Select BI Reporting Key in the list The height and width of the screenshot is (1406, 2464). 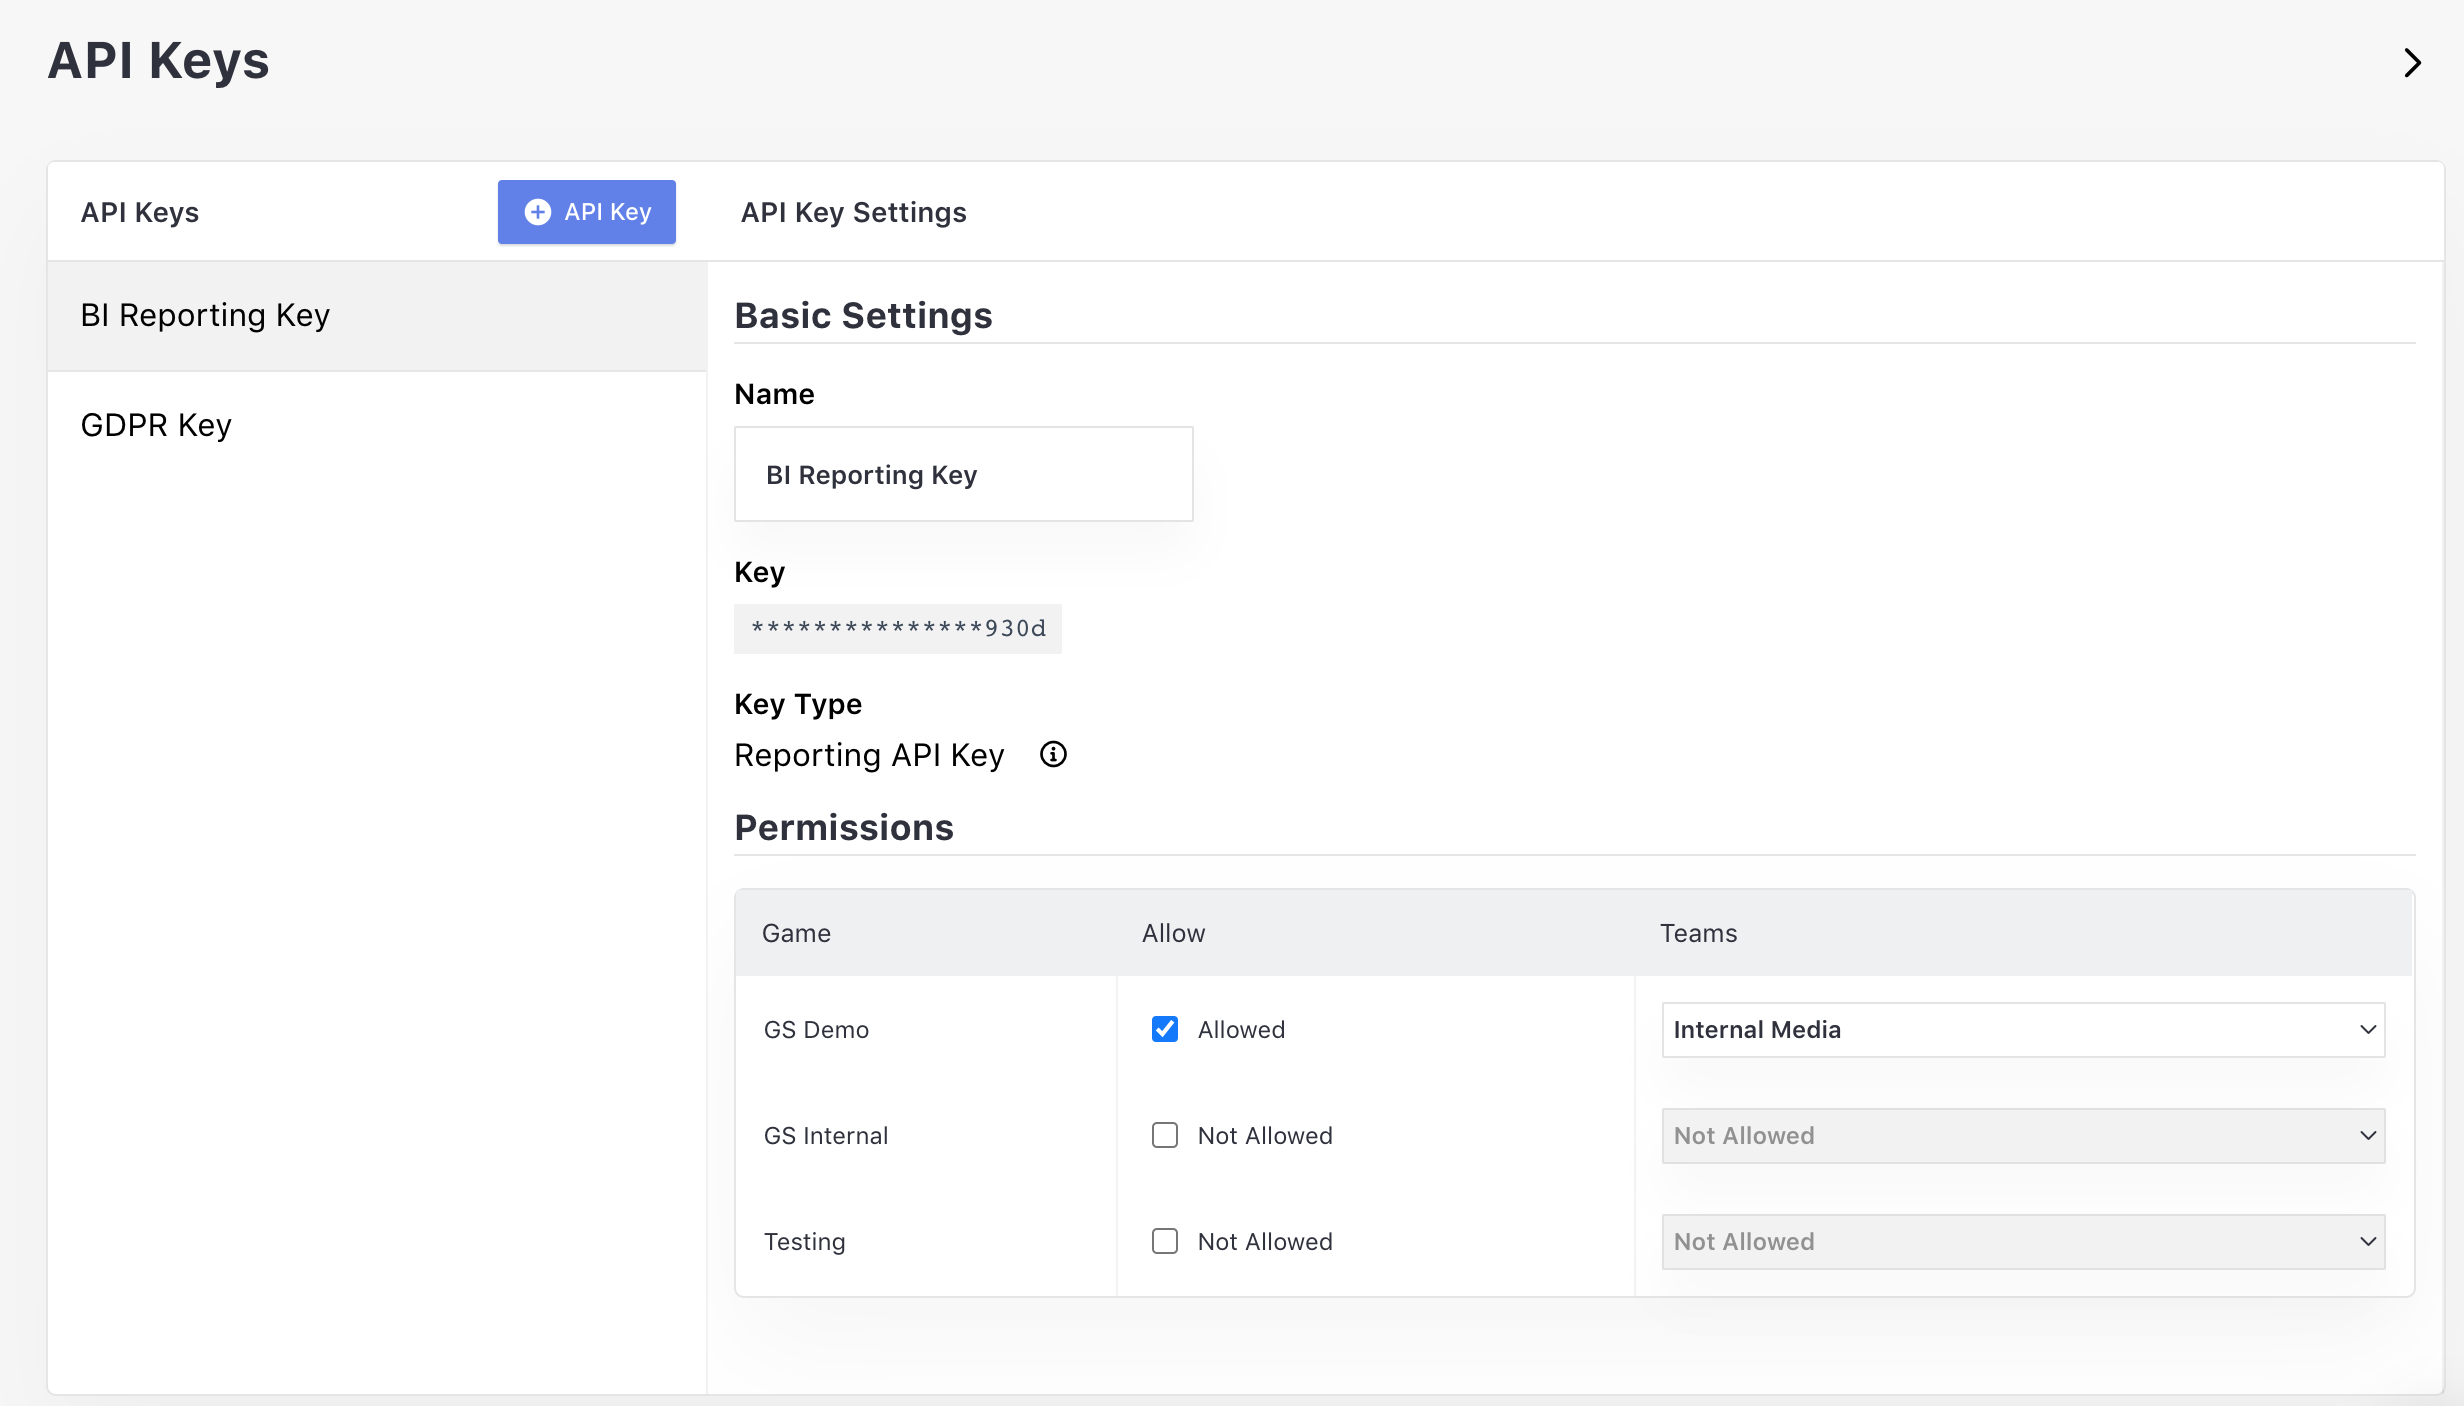tap(377, 316)
